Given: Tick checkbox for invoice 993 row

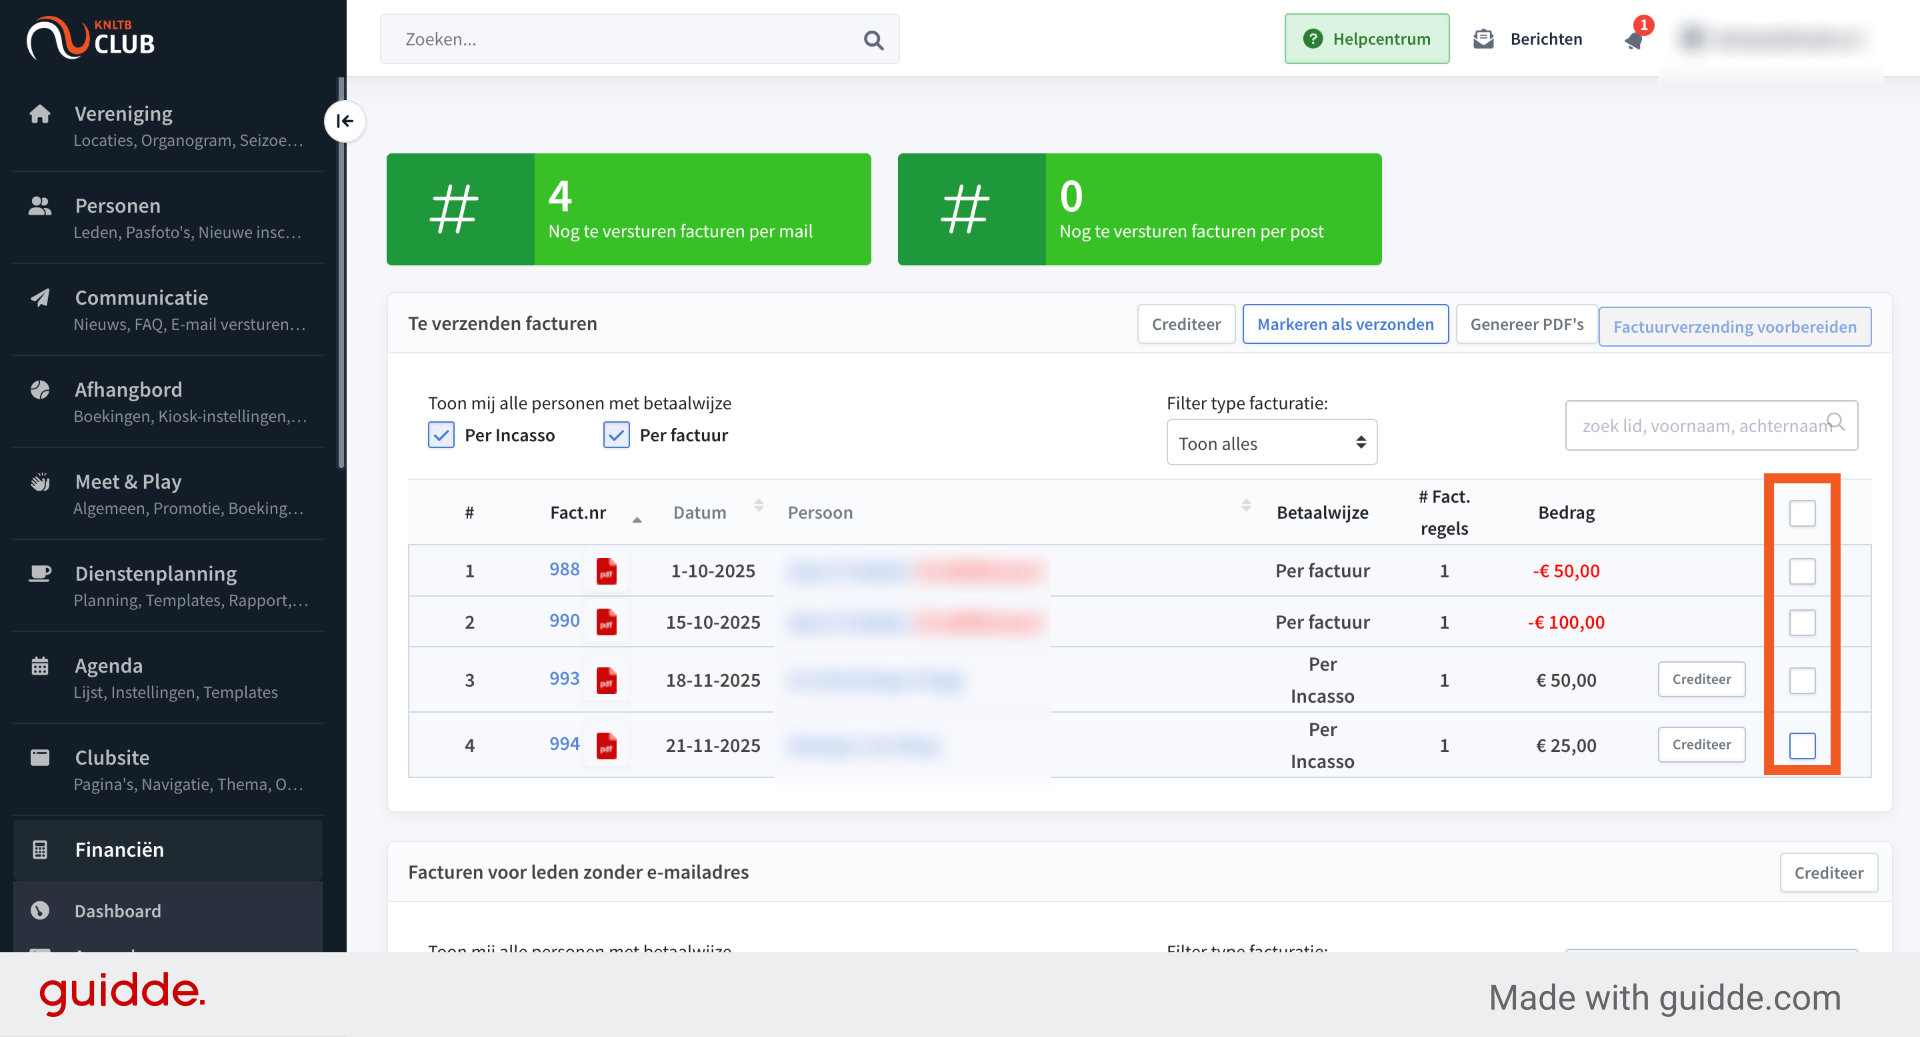Looking at the screenshot, I should (x=1802, y=680).
